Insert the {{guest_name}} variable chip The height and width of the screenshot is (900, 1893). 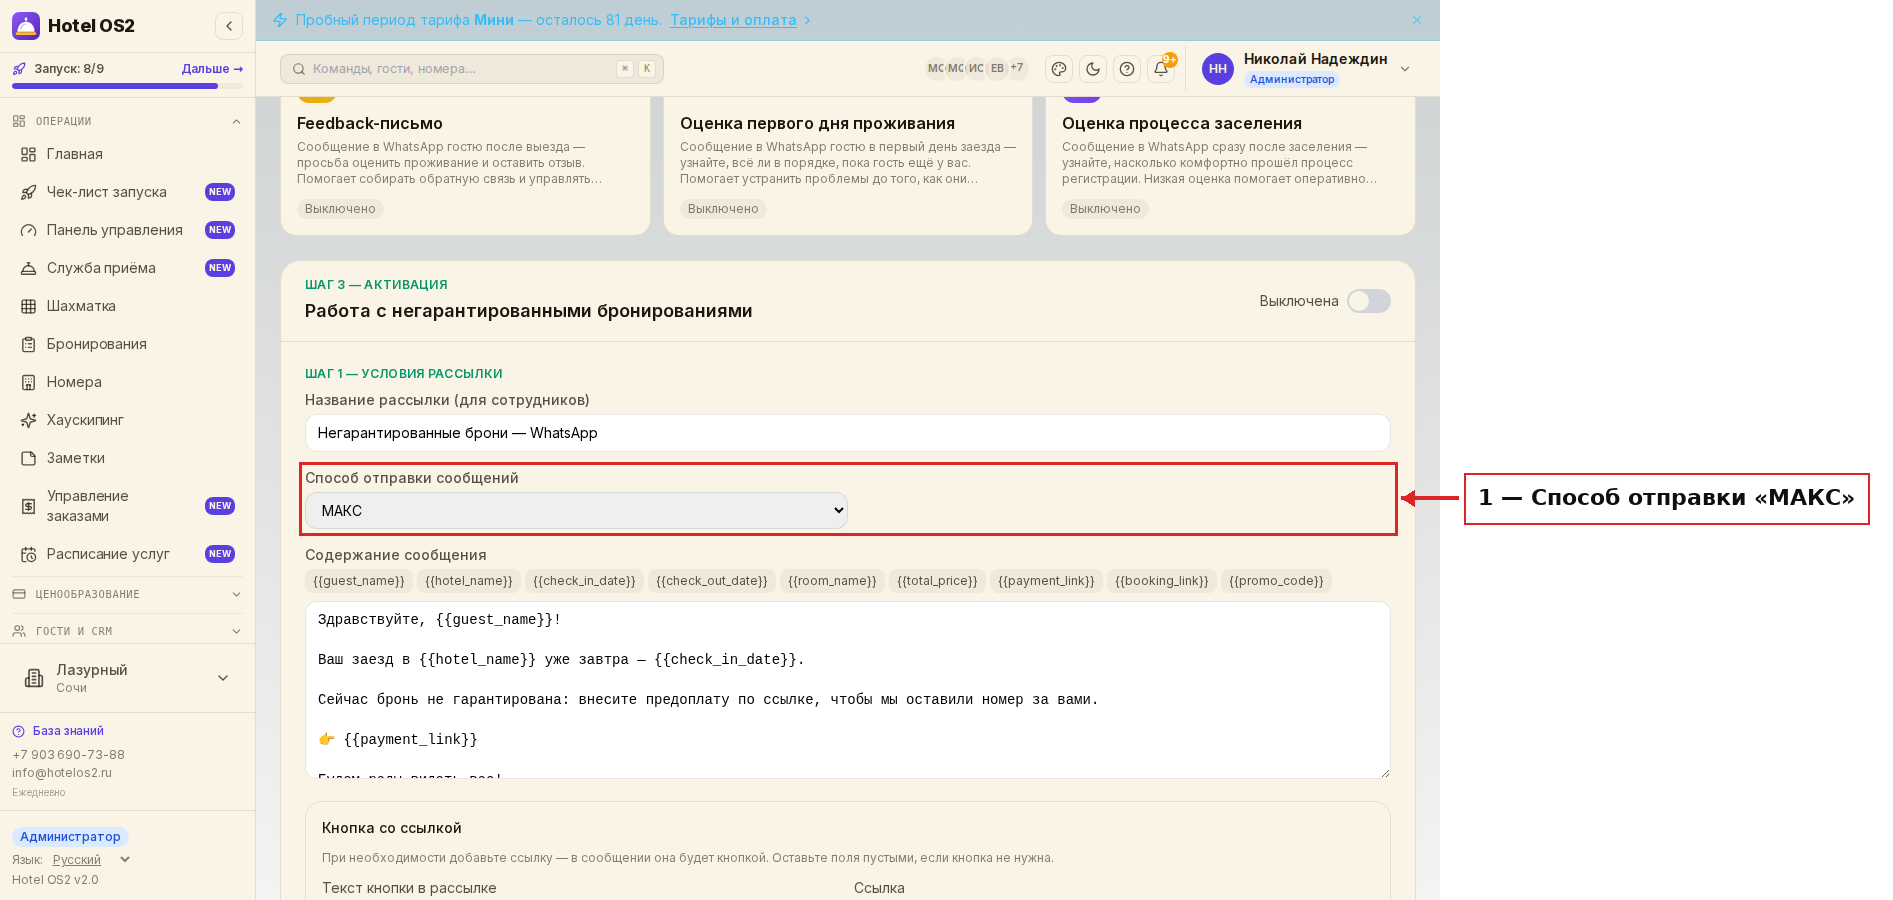[359, 581]
